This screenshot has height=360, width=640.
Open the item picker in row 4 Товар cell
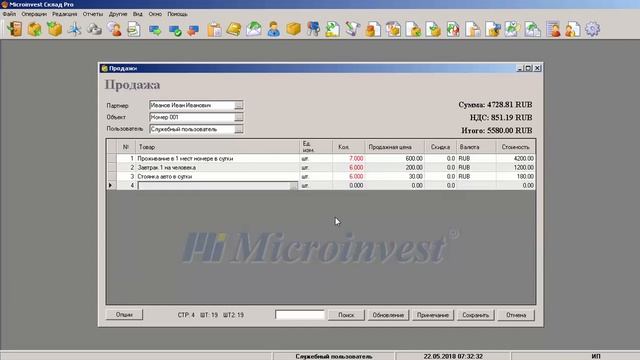click(293, 186)
